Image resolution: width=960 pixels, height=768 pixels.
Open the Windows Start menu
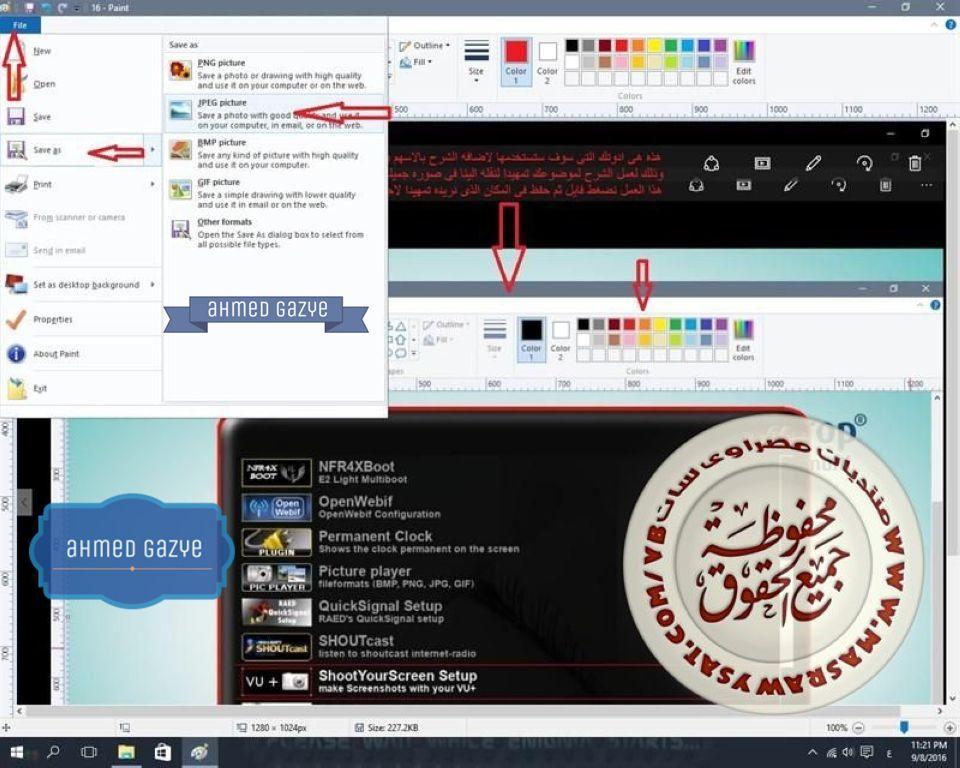(17, 752)
